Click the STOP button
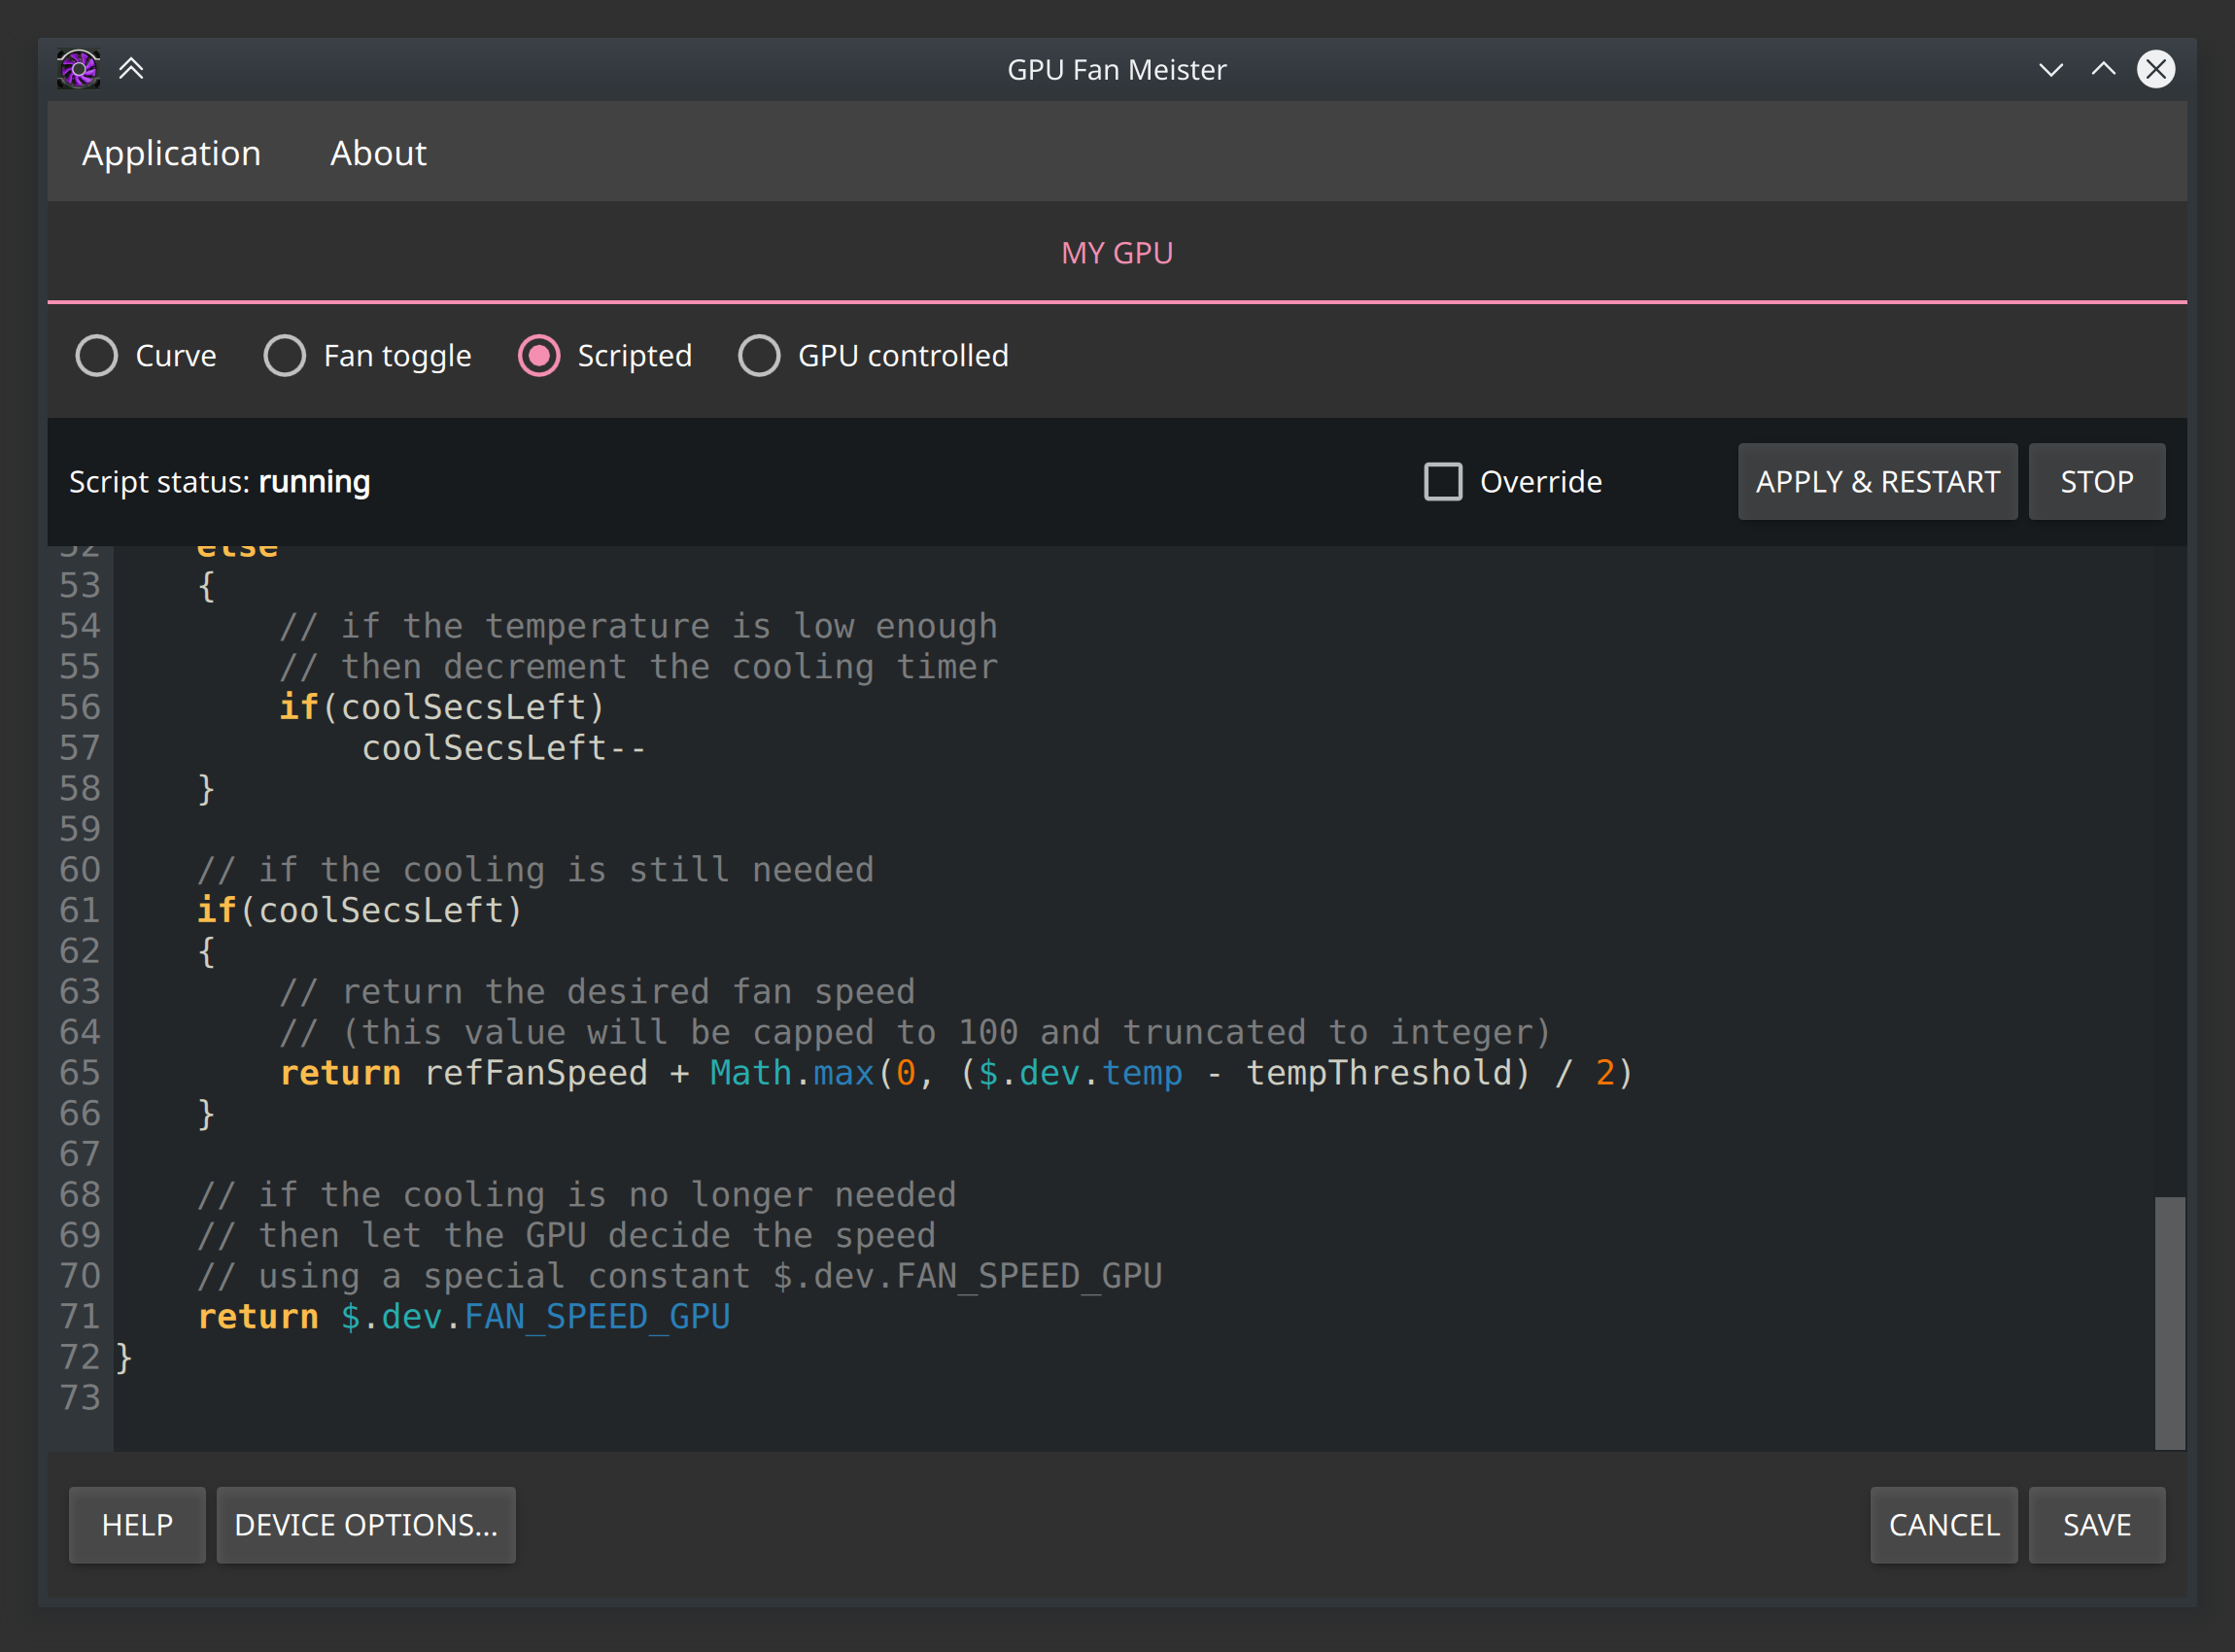 2097,481
